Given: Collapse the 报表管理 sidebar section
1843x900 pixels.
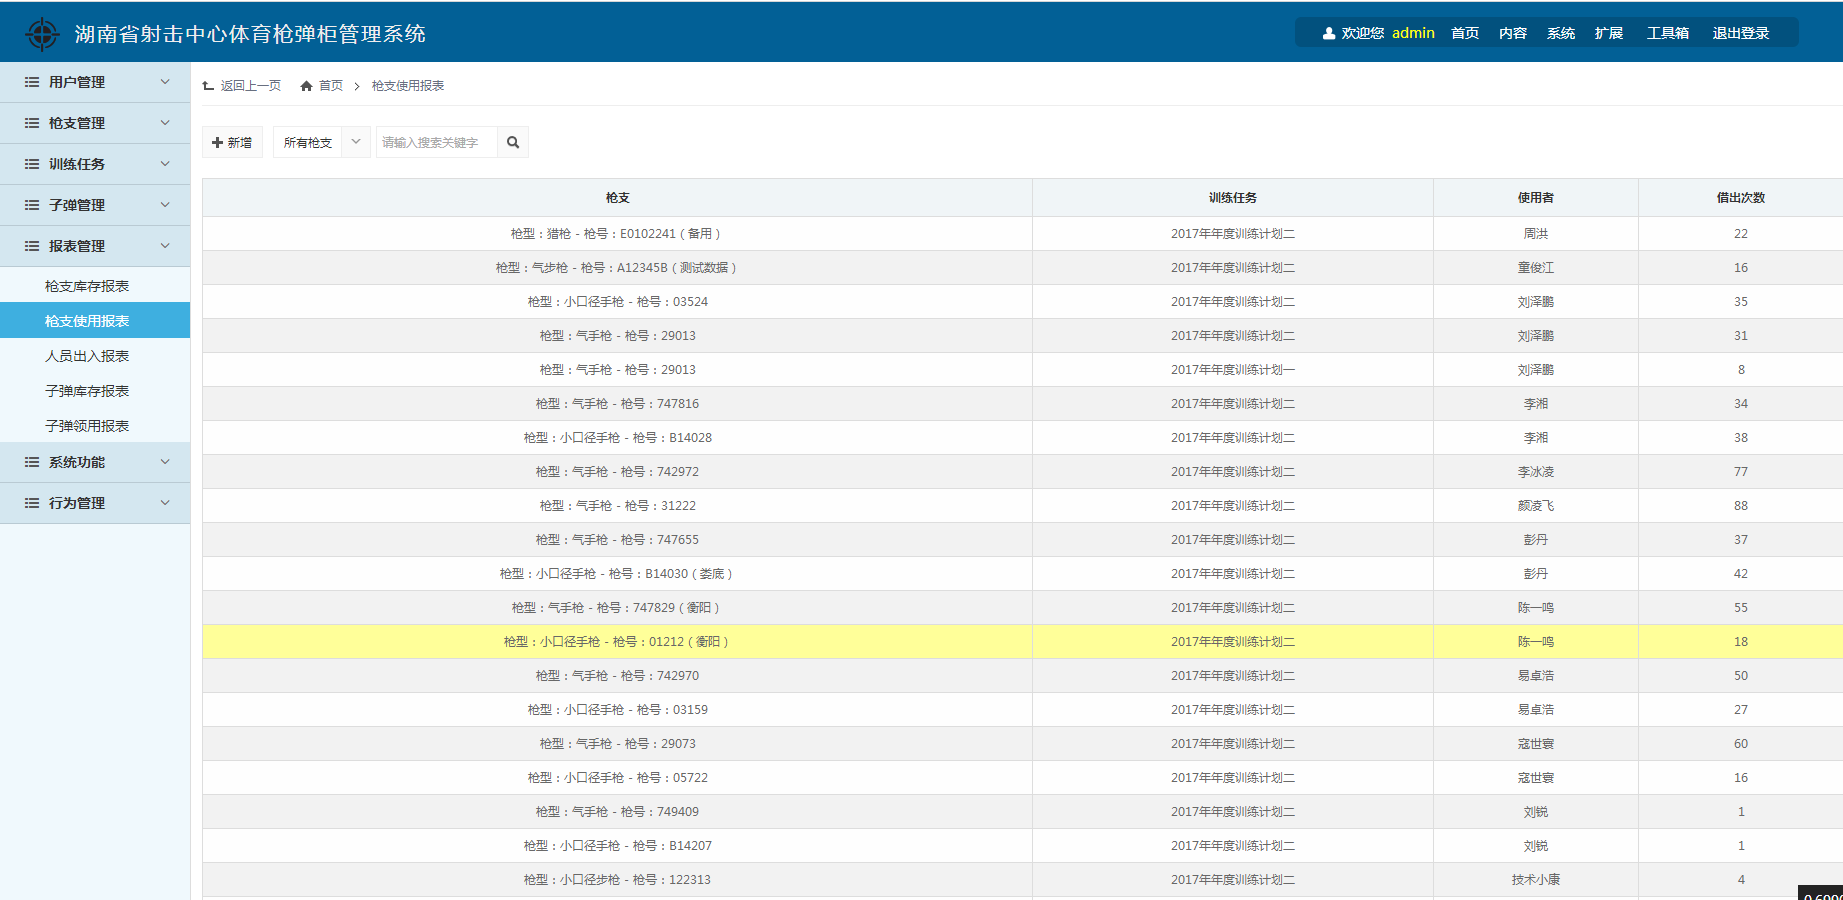Looking at the screenshot, I should coord(165,246).
